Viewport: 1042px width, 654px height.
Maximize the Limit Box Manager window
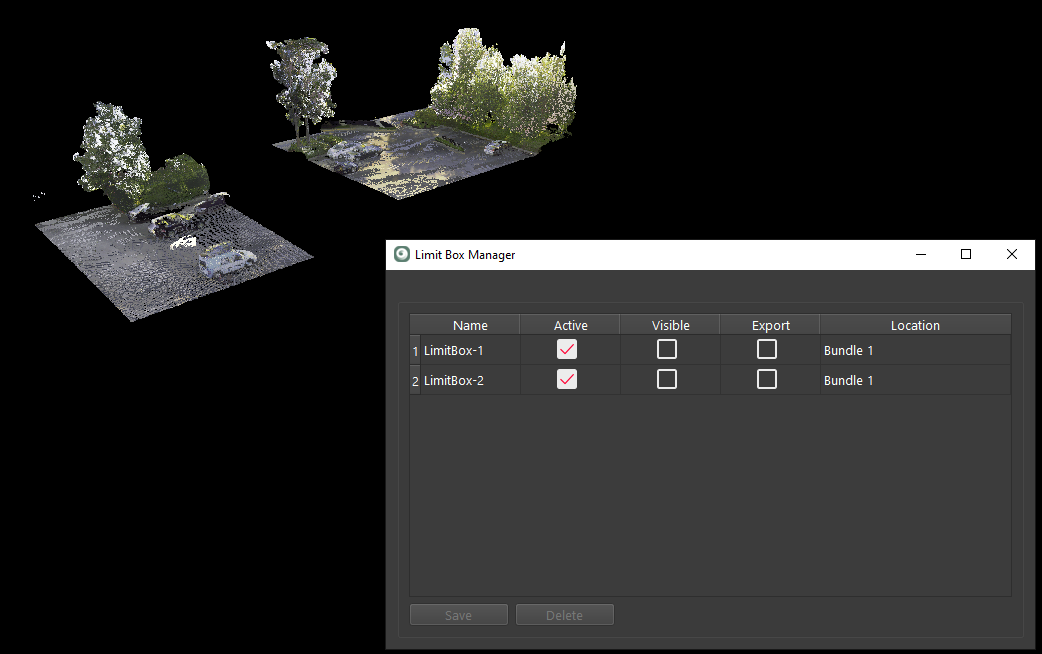[966, 255]
